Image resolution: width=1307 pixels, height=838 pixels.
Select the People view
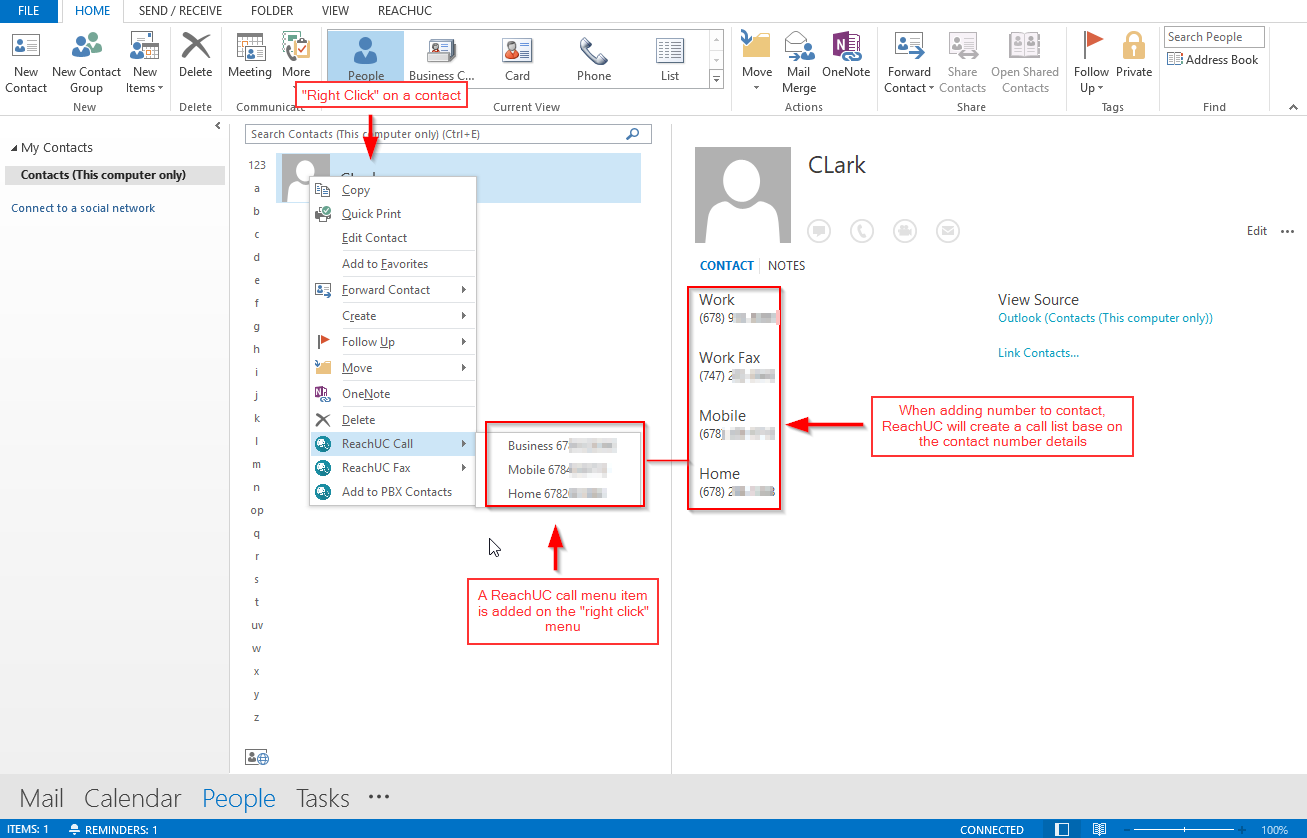tap(366, 58)
